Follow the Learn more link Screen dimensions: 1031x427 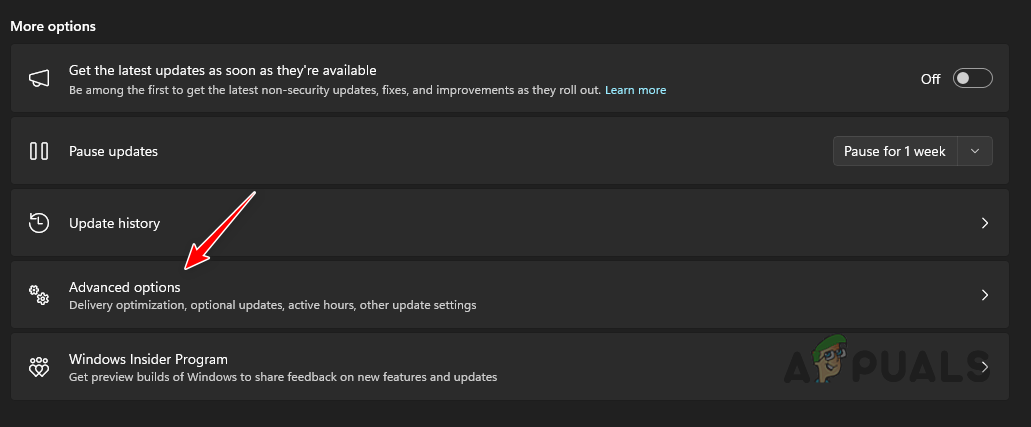click(x=635, y=90)
